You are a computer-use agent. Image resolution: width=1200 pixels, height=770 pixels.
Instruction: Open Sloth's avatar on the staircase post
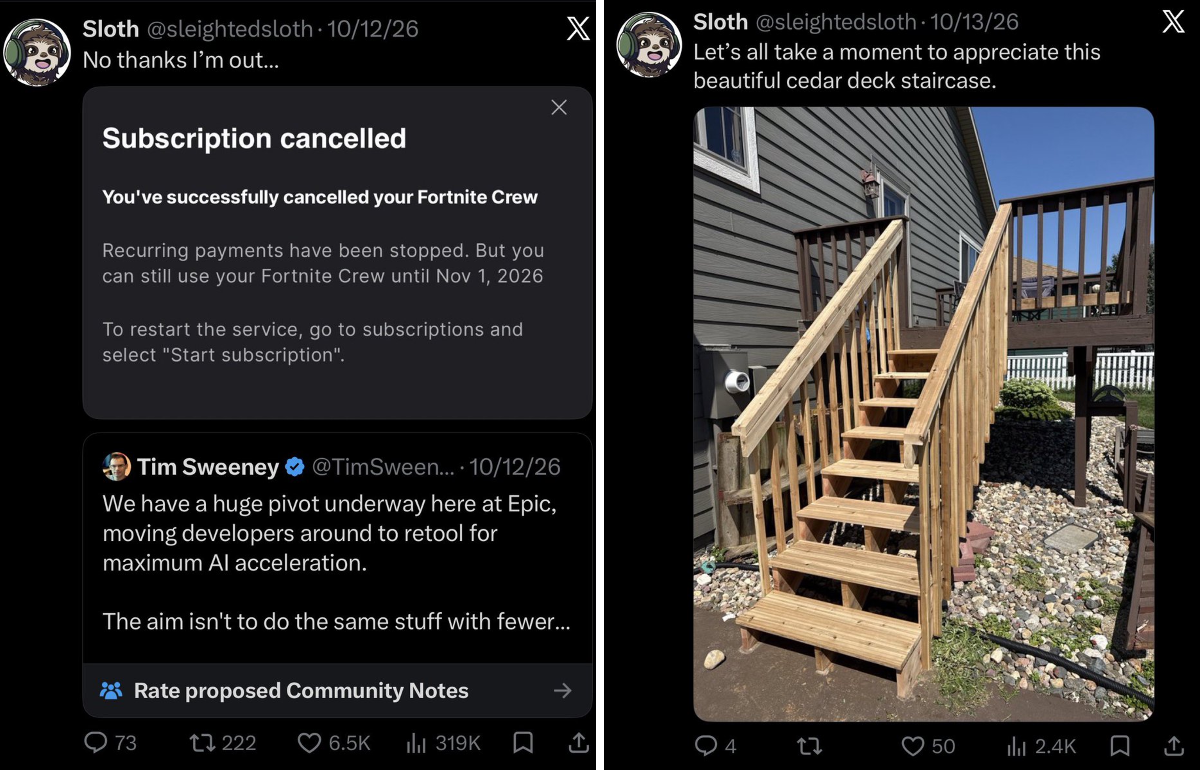(649, 44)
